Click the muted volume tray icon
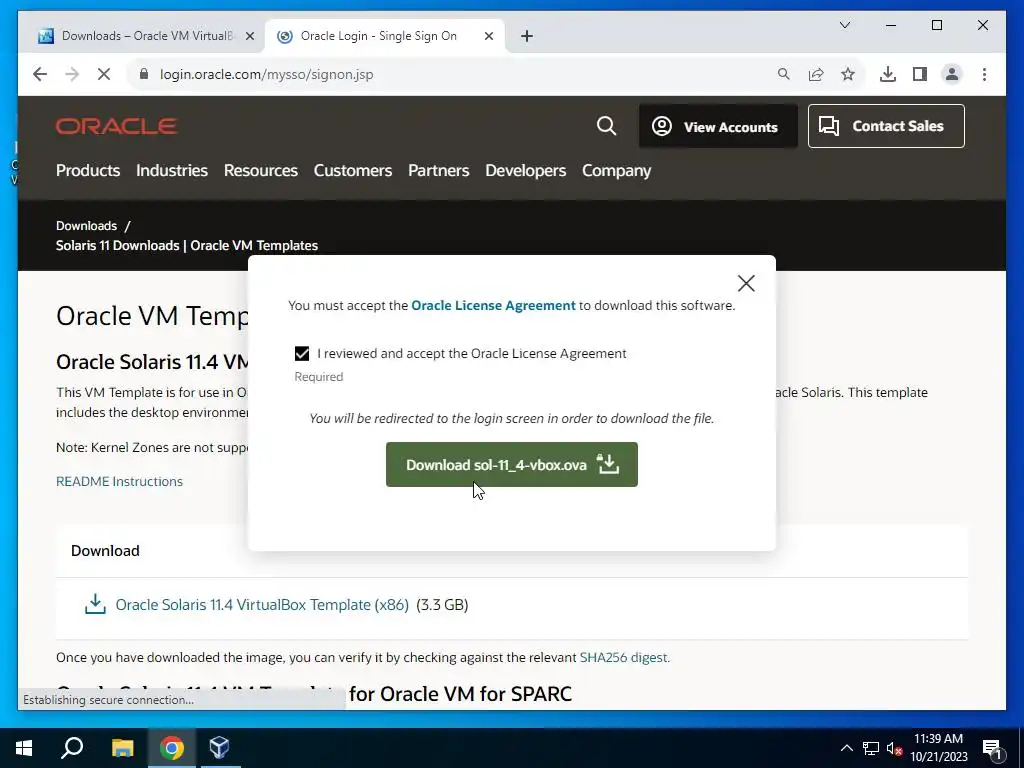The image size is (1024, 768). [895, 748]
